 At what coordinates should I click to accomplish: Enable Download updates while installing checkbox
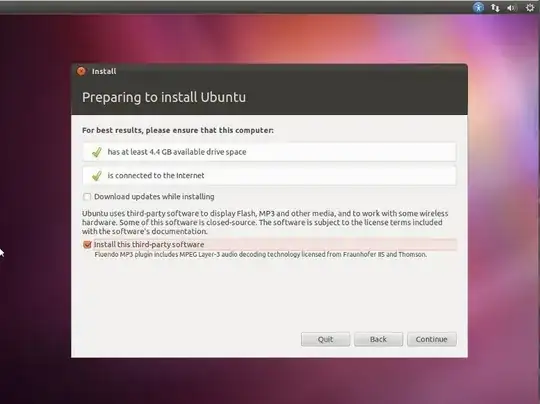click(87, 197)
